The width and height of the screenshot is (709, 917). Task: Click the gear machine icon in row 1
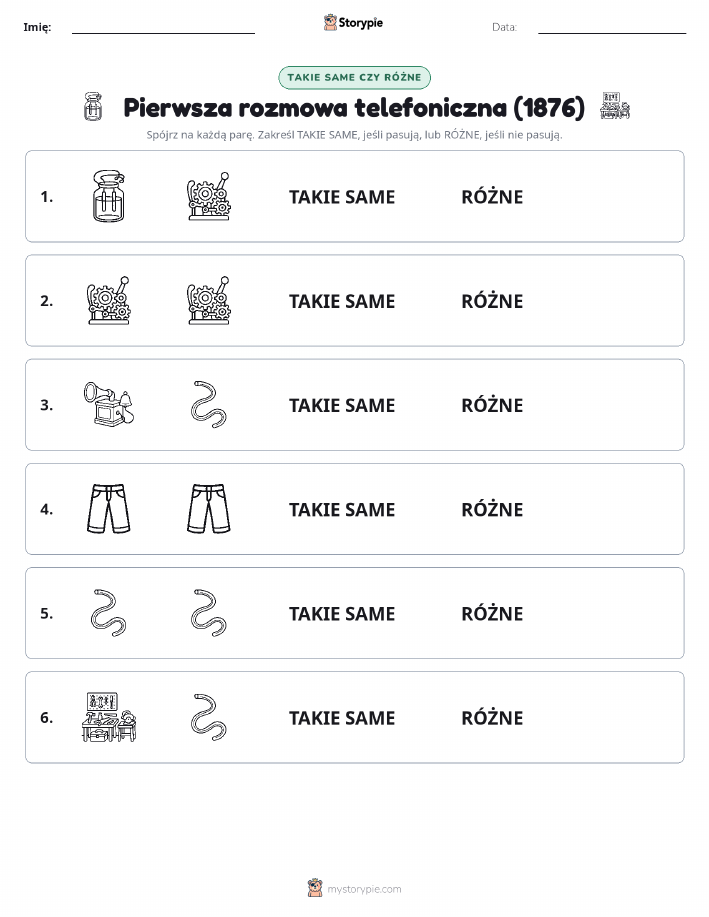pos(209,196)
